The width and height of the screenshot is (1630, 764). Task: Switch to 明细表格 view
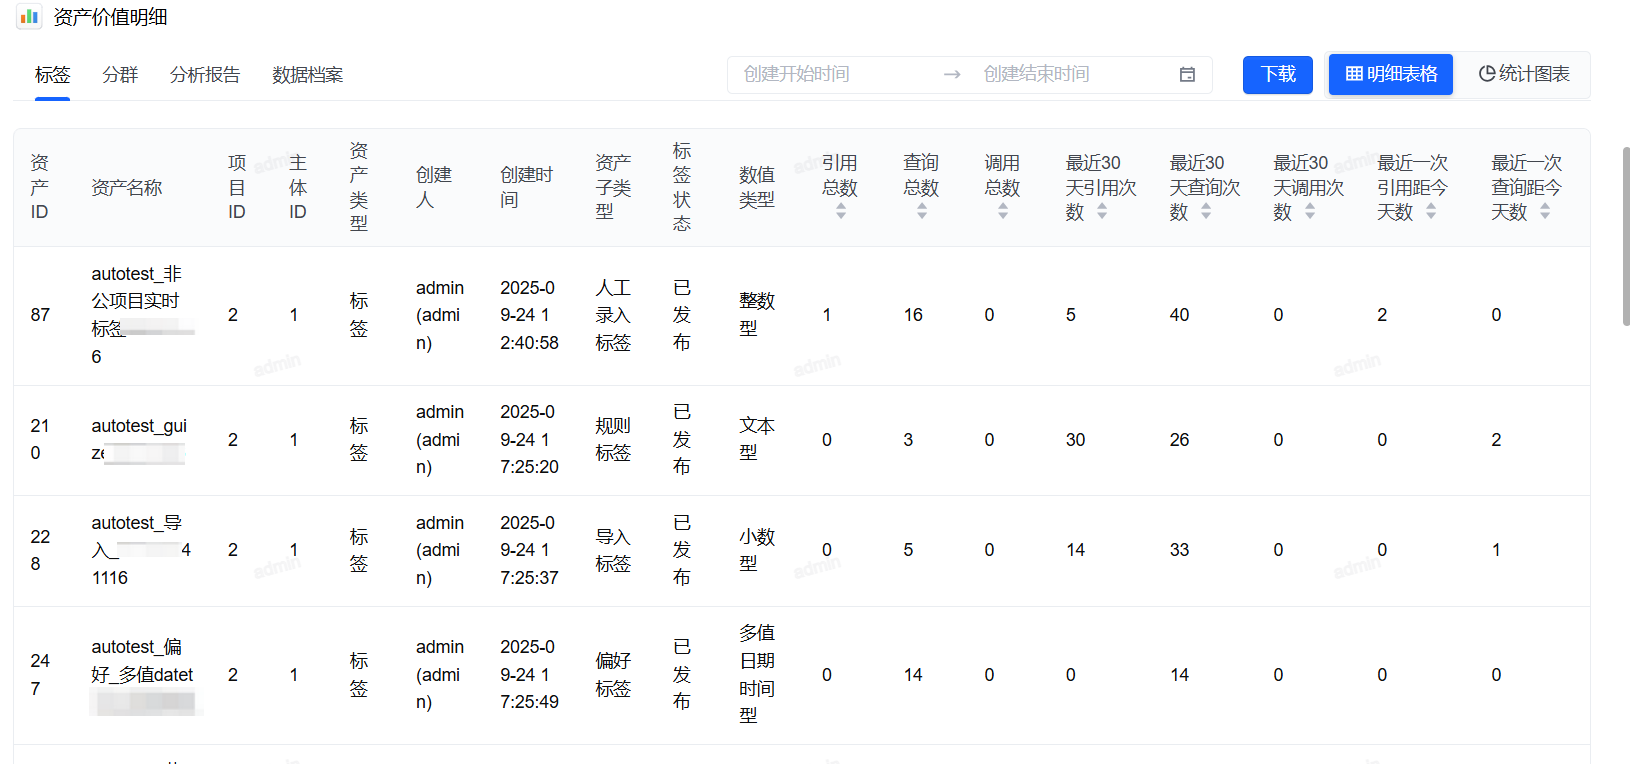(1391, 75)
